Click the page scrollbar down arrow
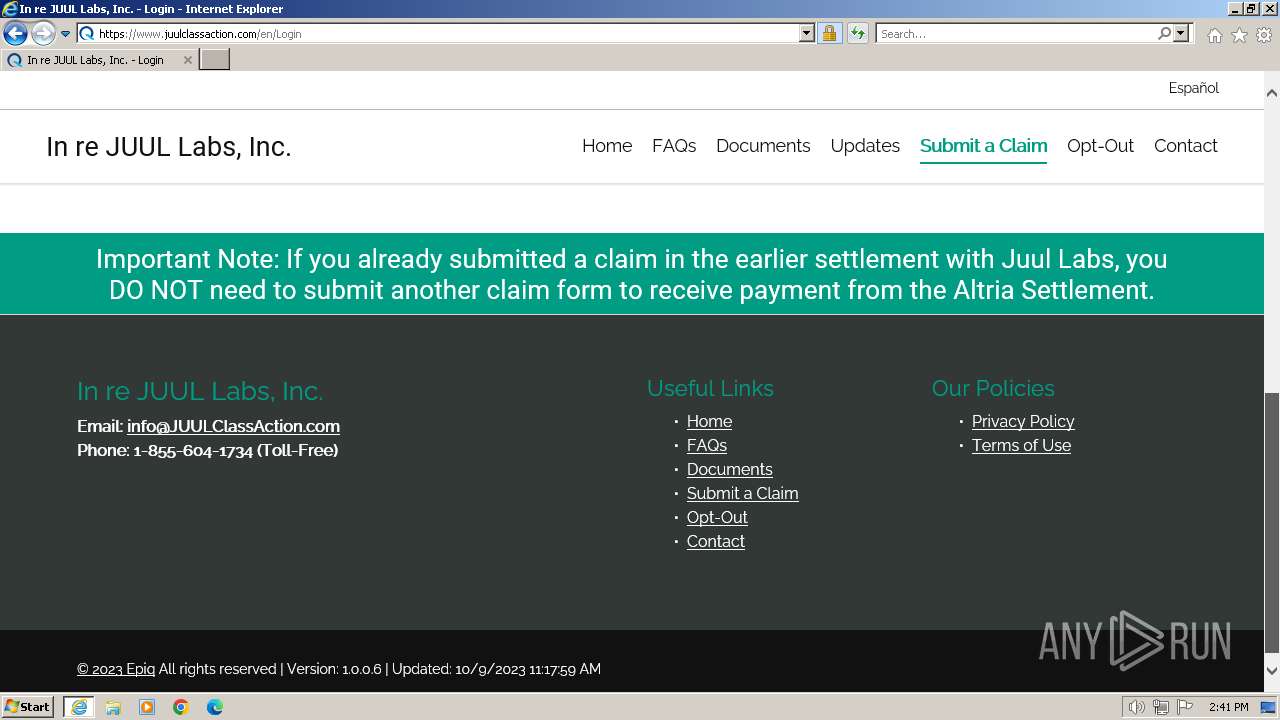The height and width of the screenshot is (720, 1280). coord(1271,671)
